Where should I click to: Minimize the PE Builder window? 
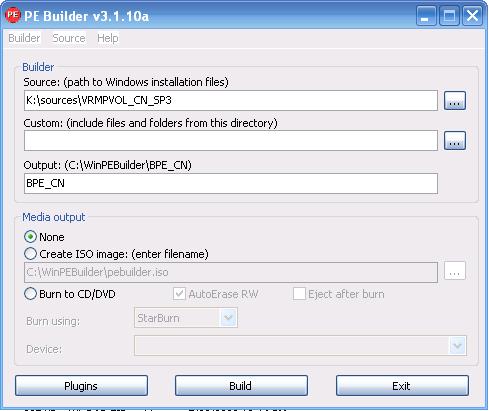pos(426,15)
